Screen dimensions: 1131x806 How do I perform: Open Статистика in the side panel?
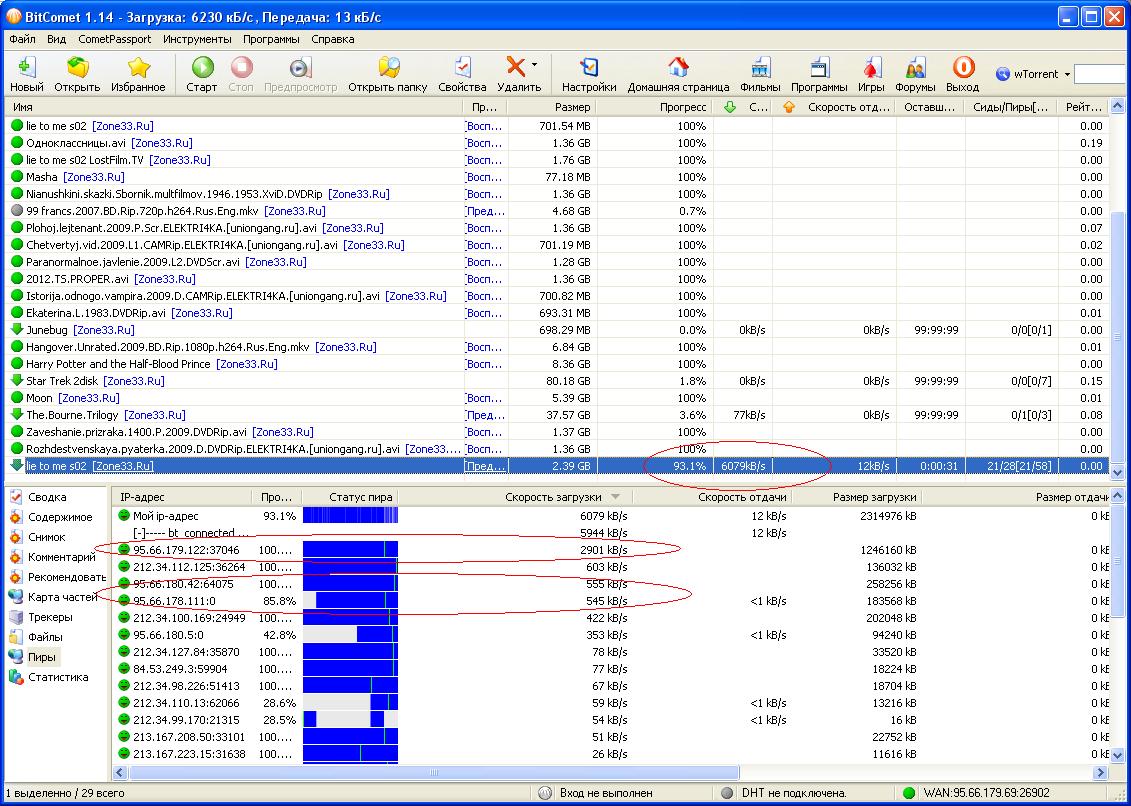(58, 677)
